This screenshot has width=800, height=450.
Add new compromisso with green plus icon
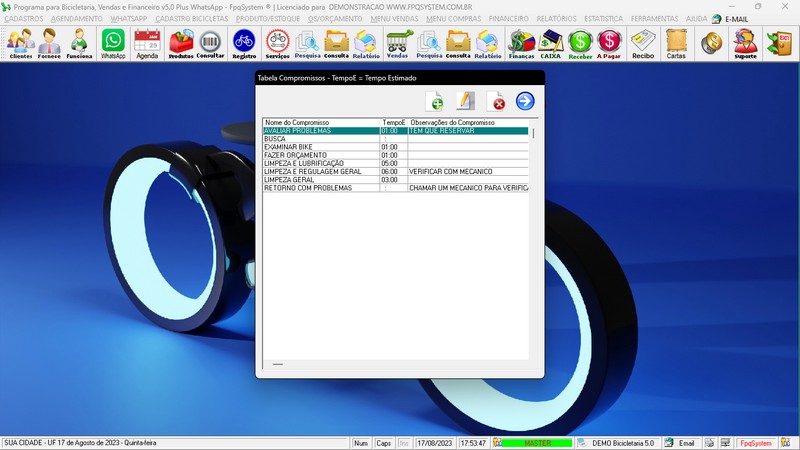click(435, 101)
